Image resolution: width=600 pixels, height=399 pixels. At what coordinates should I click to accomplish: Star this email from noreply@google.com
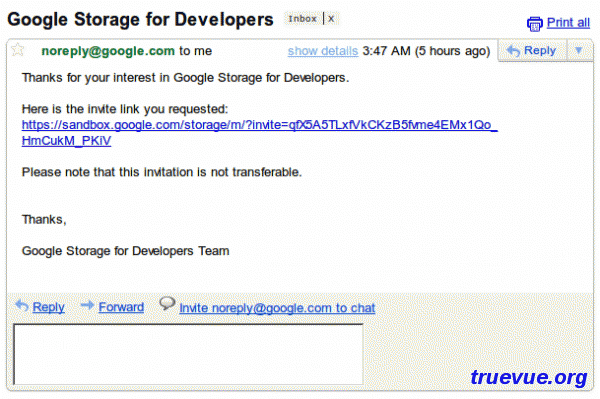[18, 50]
